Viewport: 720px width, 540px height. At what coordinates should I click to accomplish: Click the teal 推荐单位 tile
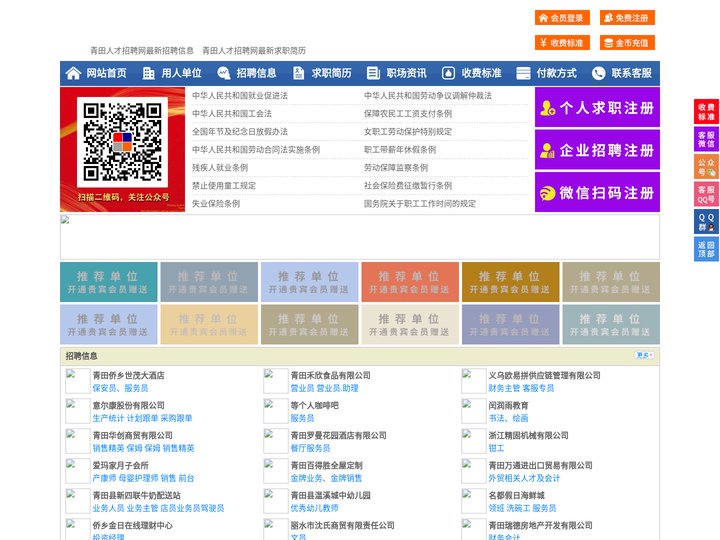[109, 282]
